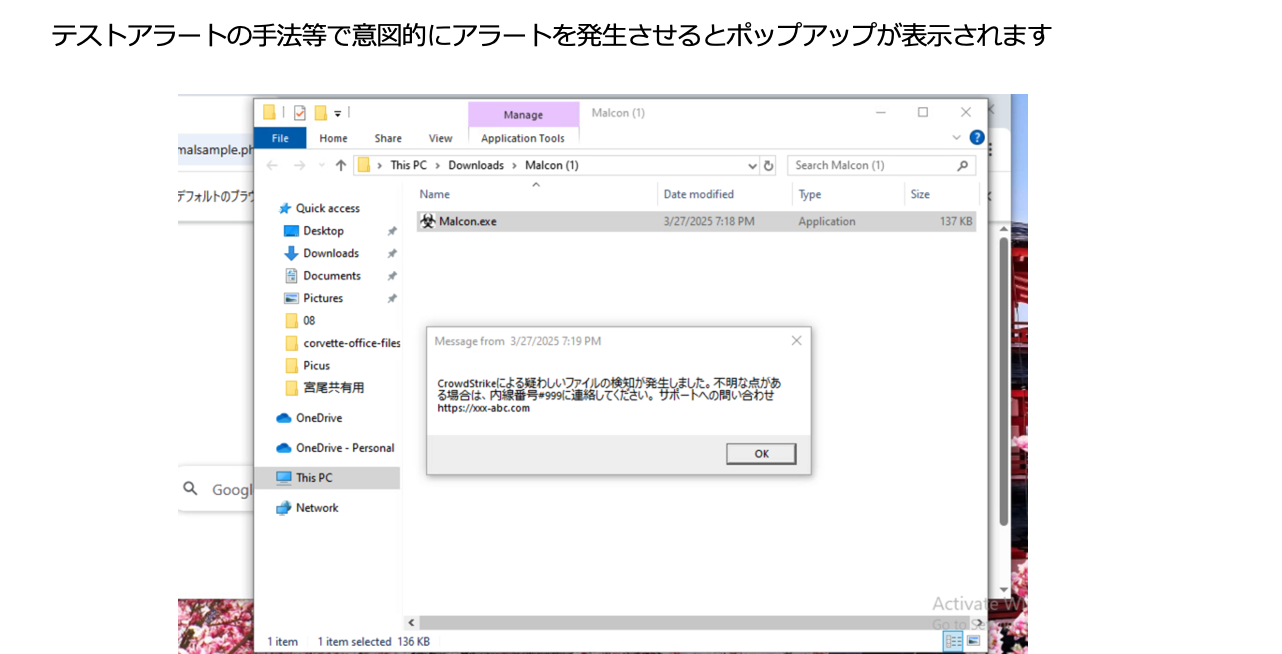
Task: Sort by the Date modified column
Action: [725, 195]
